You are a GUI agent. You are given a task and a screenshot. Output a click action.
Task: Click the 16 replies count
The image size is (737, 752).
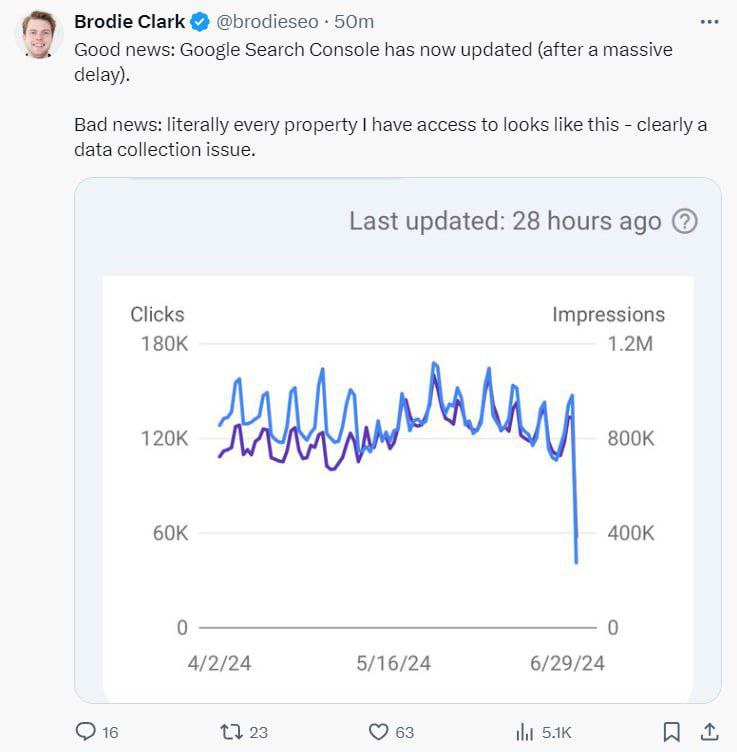110,732
